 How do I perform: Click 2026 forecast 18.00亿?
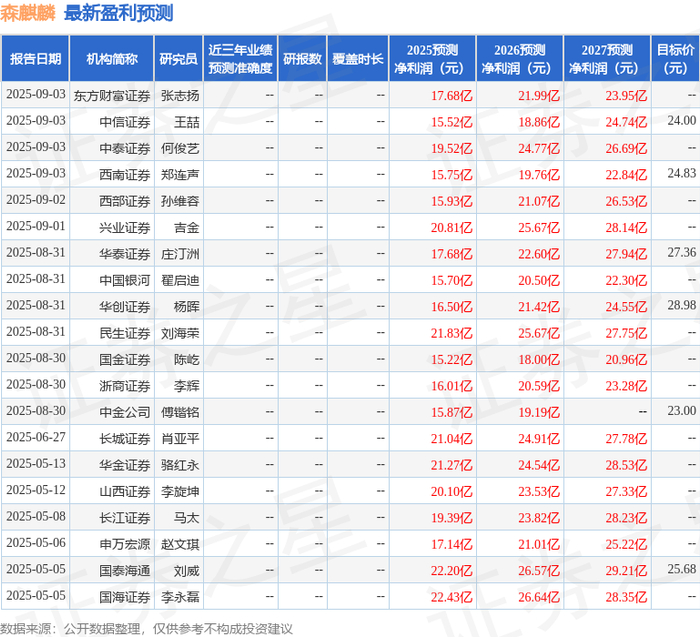(x=539, y=359)
